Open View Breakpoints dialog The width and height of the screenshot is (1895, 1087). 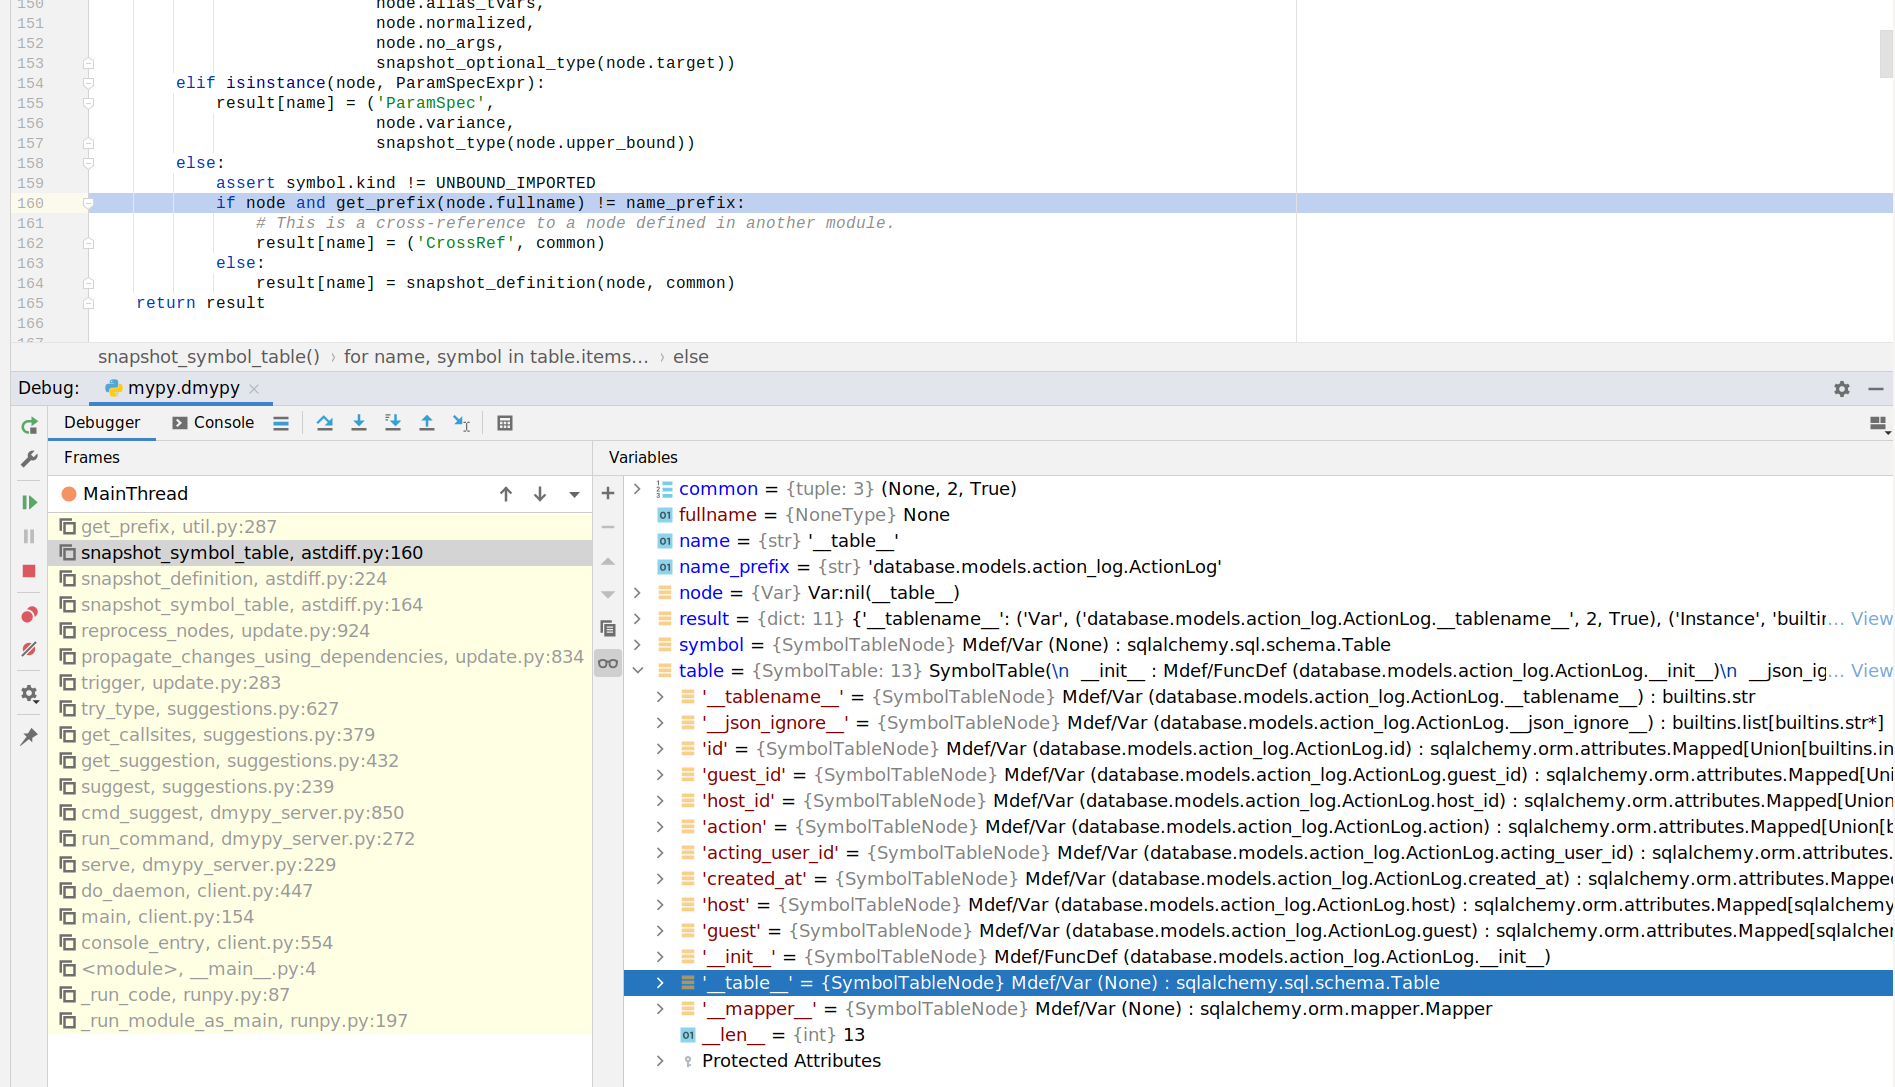coord(29,614)
